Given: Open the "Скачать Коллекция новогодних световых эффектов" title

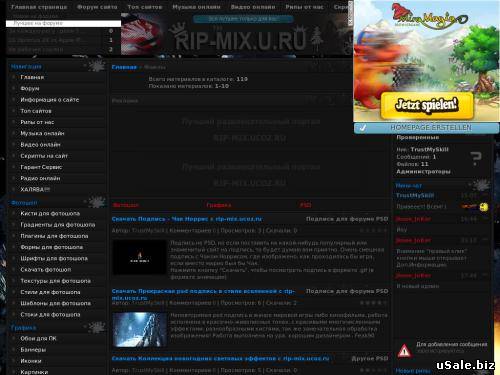Looking at the screenshot, I should coord(220,358).
